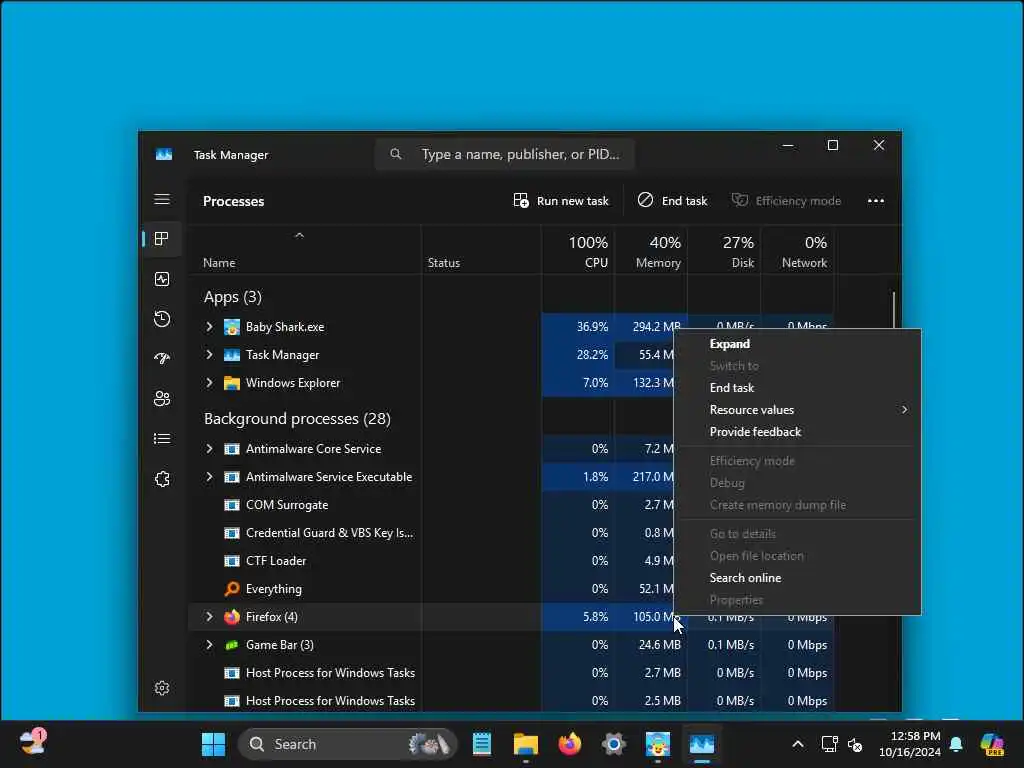Click the Baby Shark taskbar icon
This screenshot has width=1024, height=768.
[x=658, y=744]
